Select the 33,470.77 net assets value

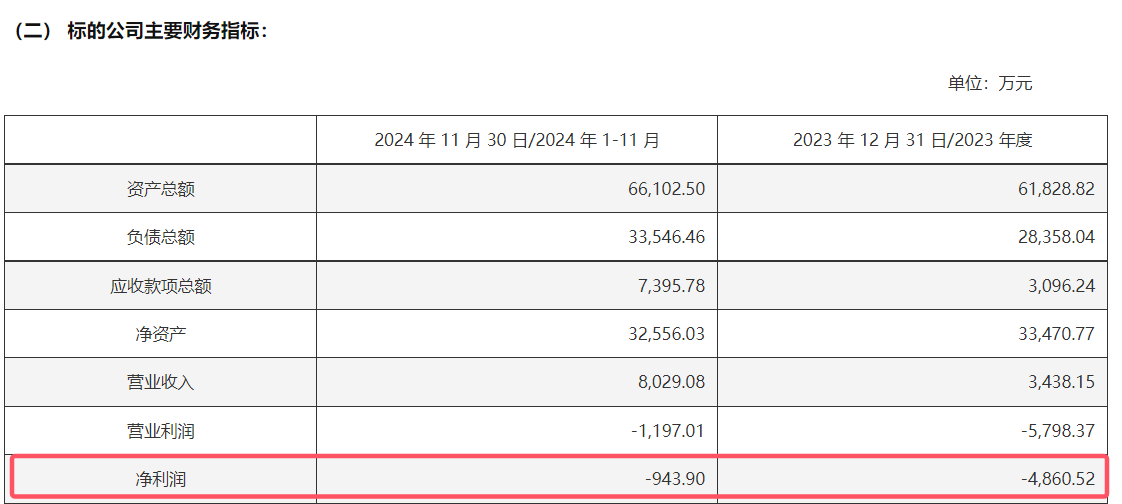coord(1057,334)
